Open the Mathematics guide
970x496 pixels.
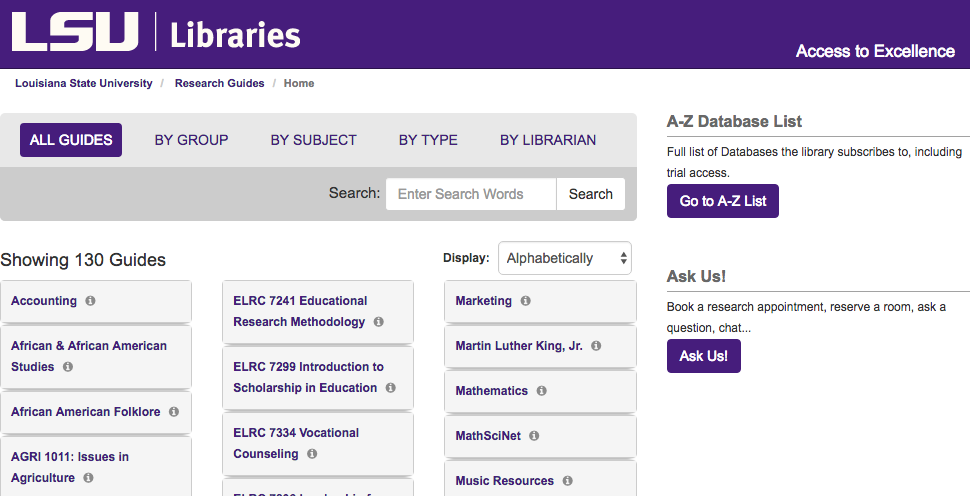[x=492, y=391]
